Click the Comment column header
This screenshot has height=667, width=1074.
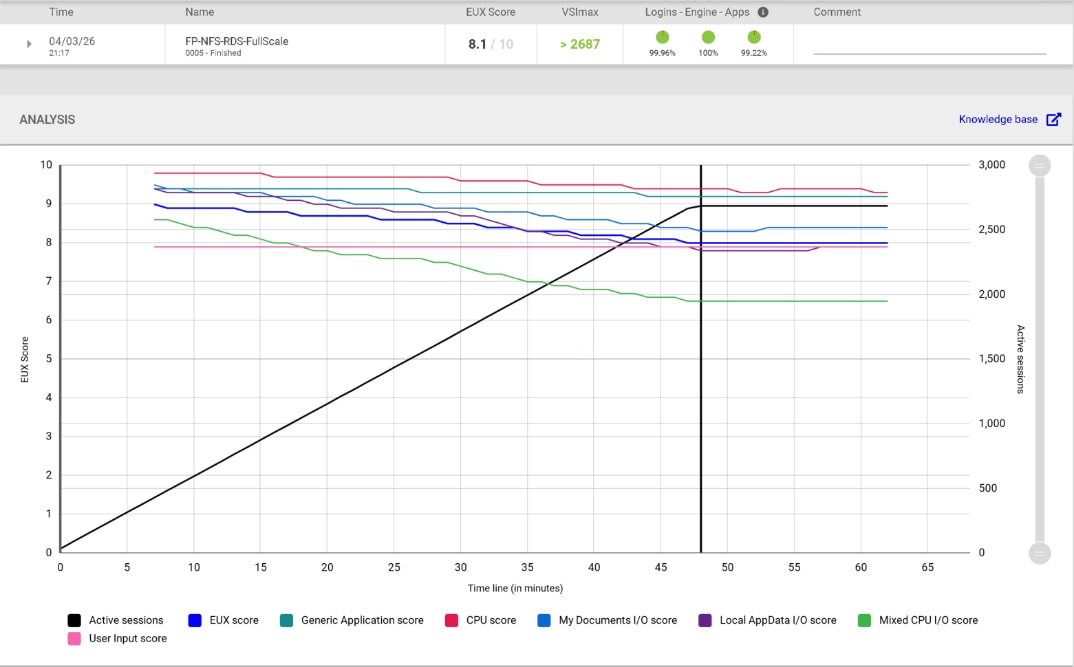[x=837, y=12]
